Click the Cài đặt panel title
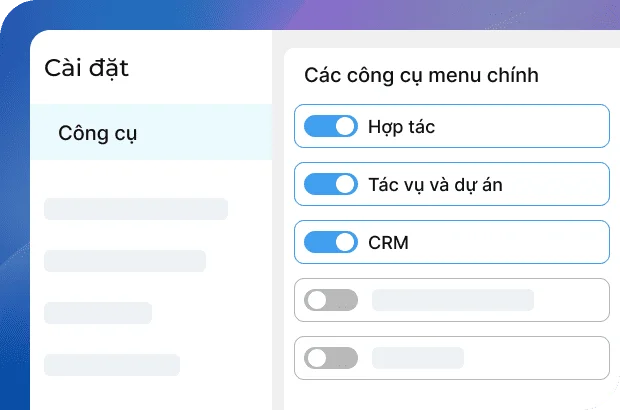Image resolution: width=620 pixels, height=410 pixels. [x=87, y=68]
